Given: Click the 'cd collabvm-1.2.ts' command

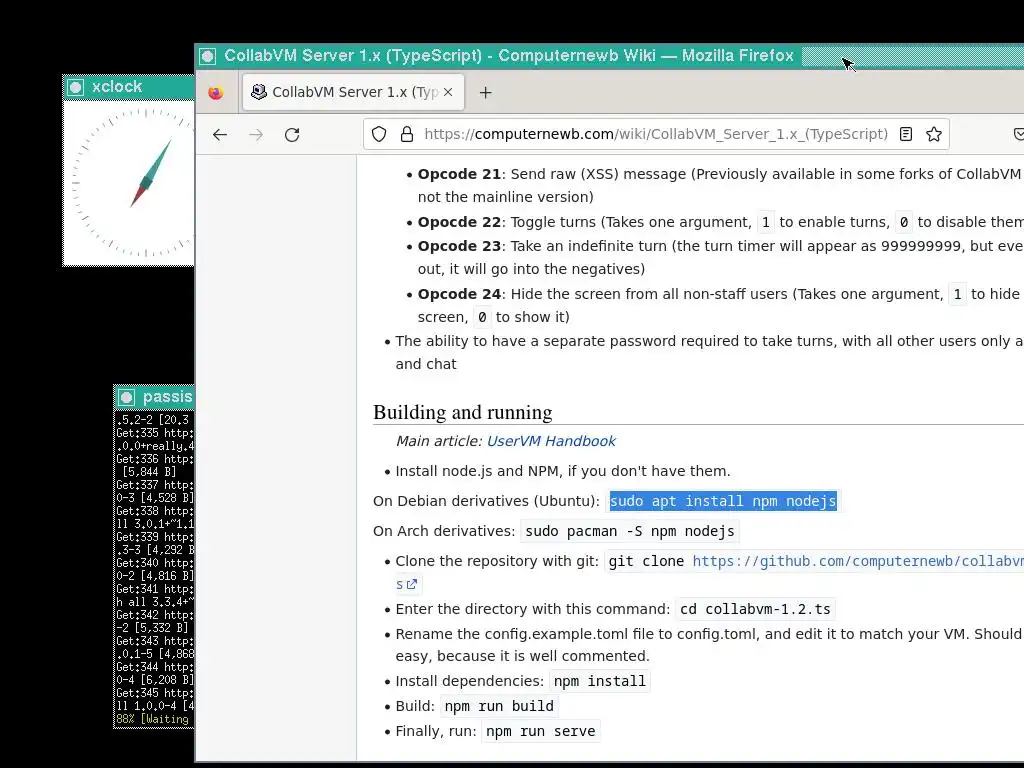Looking at the screenshot, I should point(755,609).
